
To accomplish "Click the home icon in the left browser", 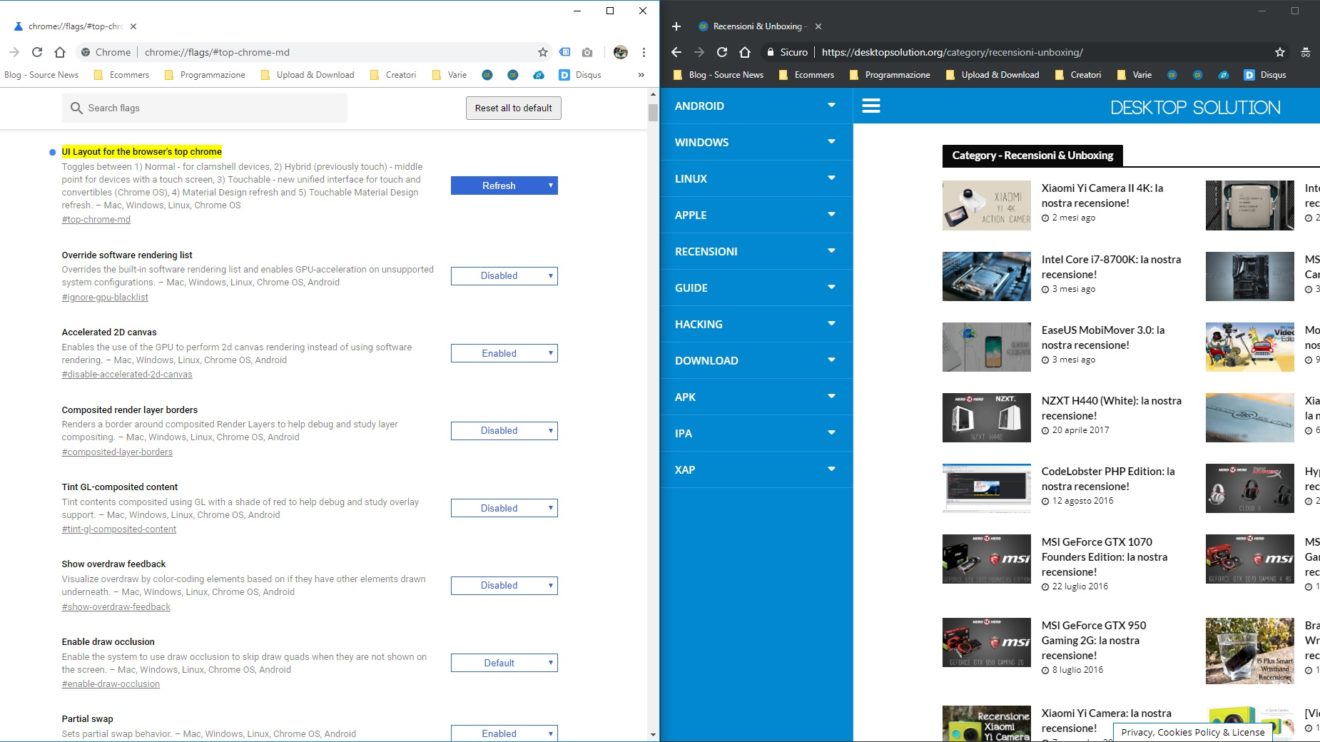I will [x=60, y=52].
